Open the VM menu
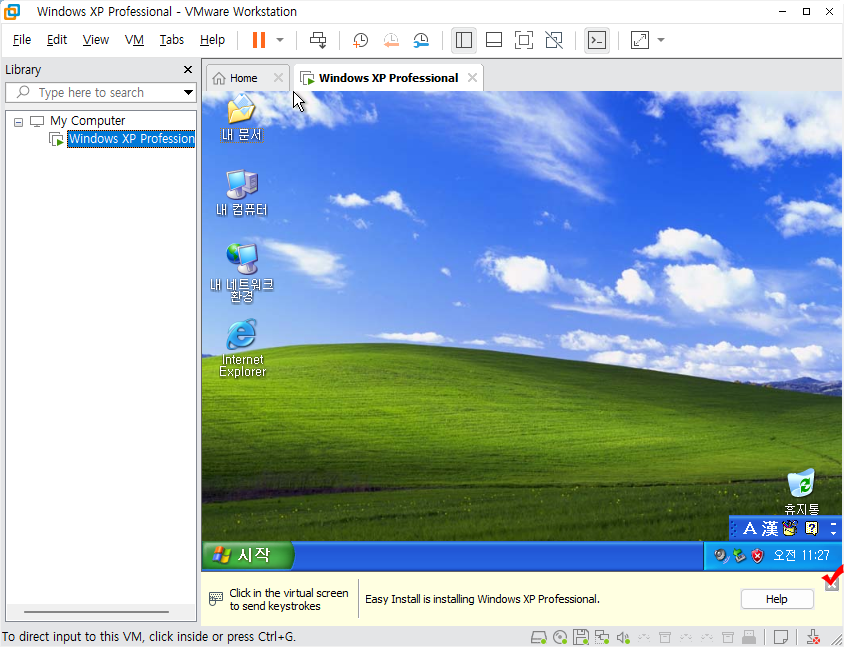Viewport: 844px width, 647px height. [134, 40]
